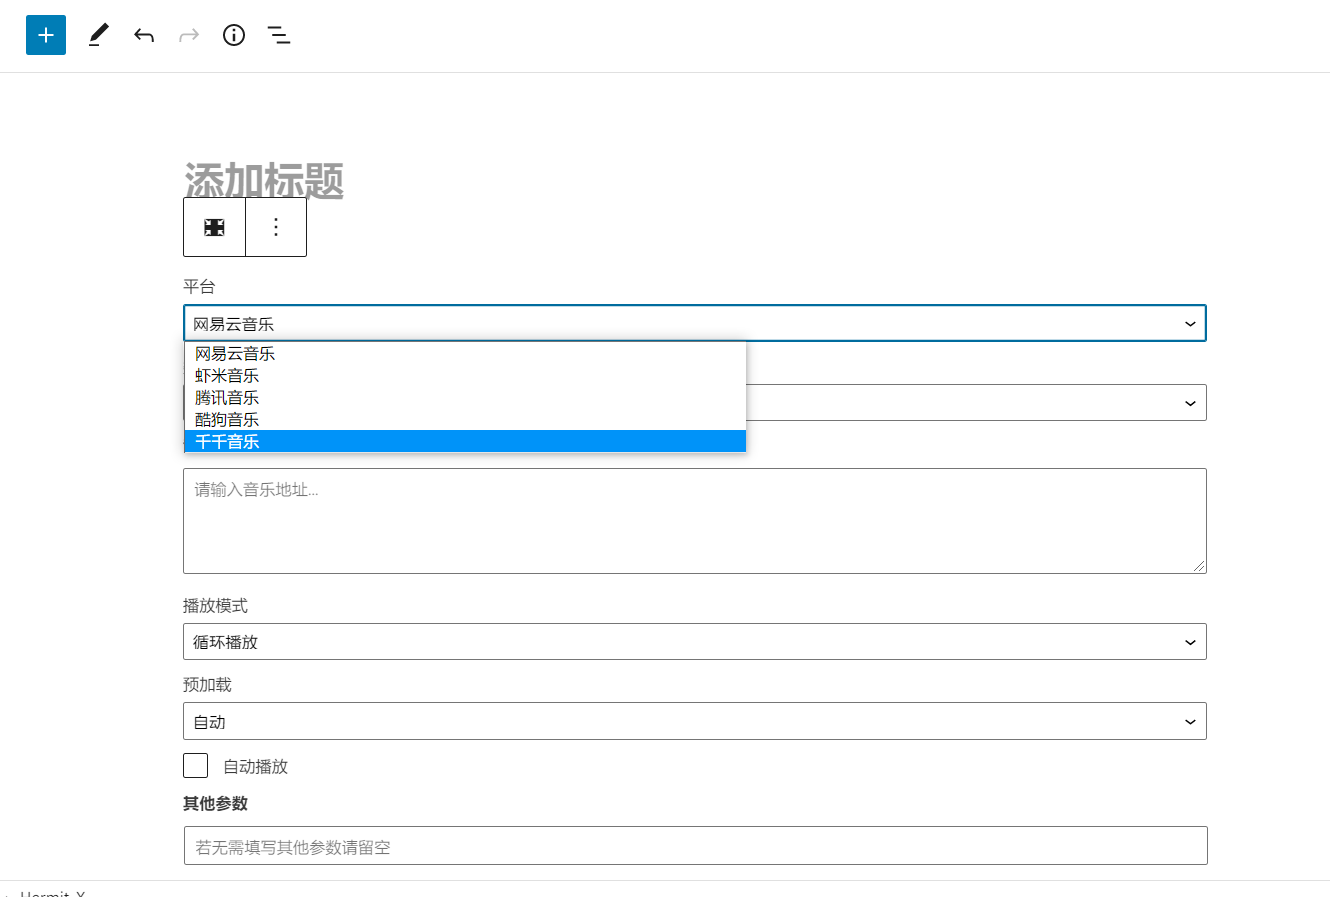
Task: Expand the 播放模式 dropdown set to 循环播放
Action: [x=695, y=642]
